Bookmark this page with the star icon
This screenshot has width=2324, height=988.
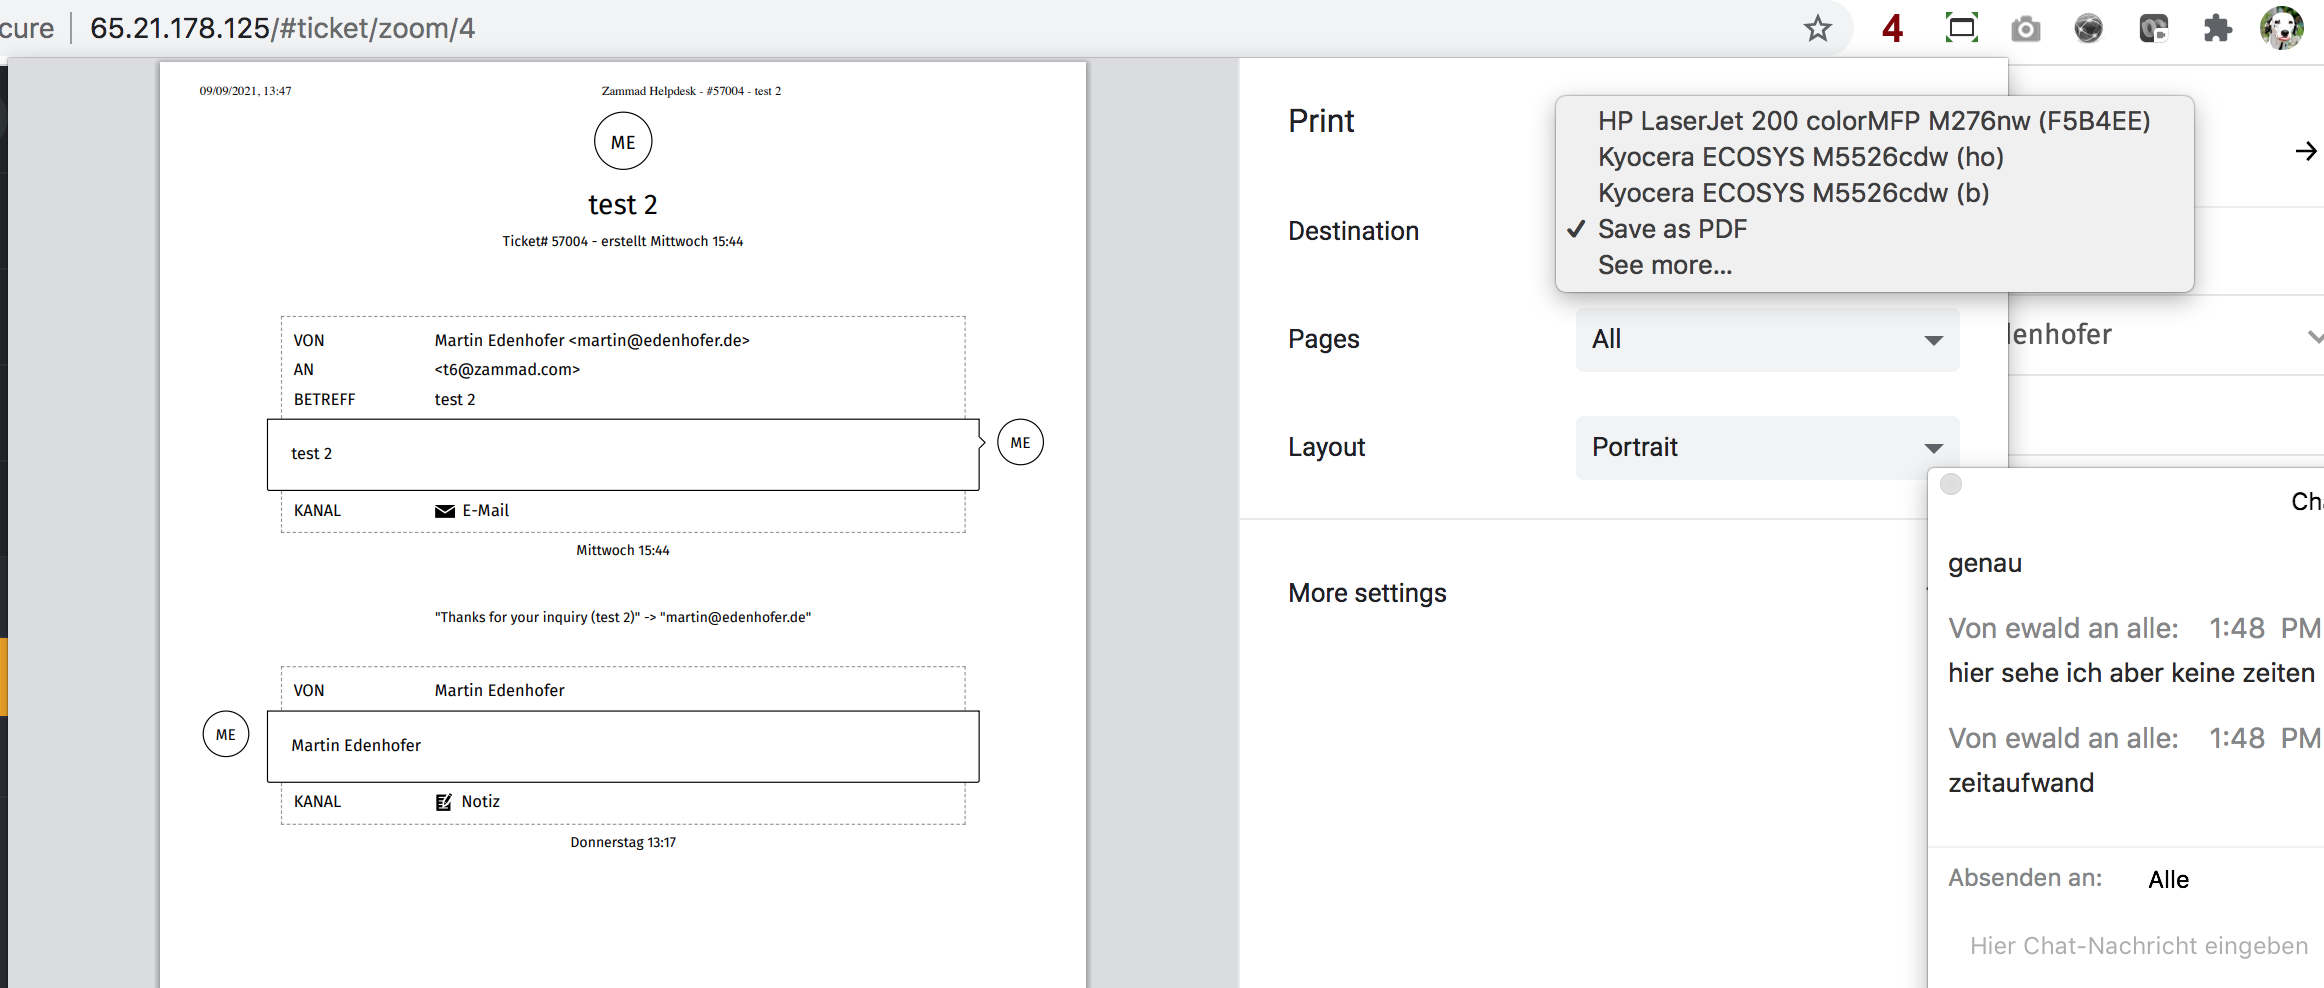click(1817, 28)
